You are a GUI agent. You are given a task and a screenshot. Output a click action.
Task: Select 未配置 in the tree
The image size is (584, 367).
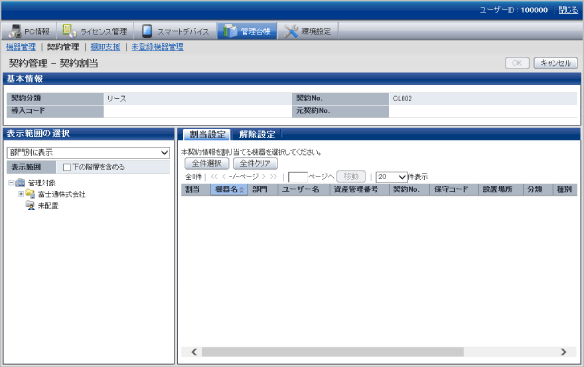tap(48, 206)
